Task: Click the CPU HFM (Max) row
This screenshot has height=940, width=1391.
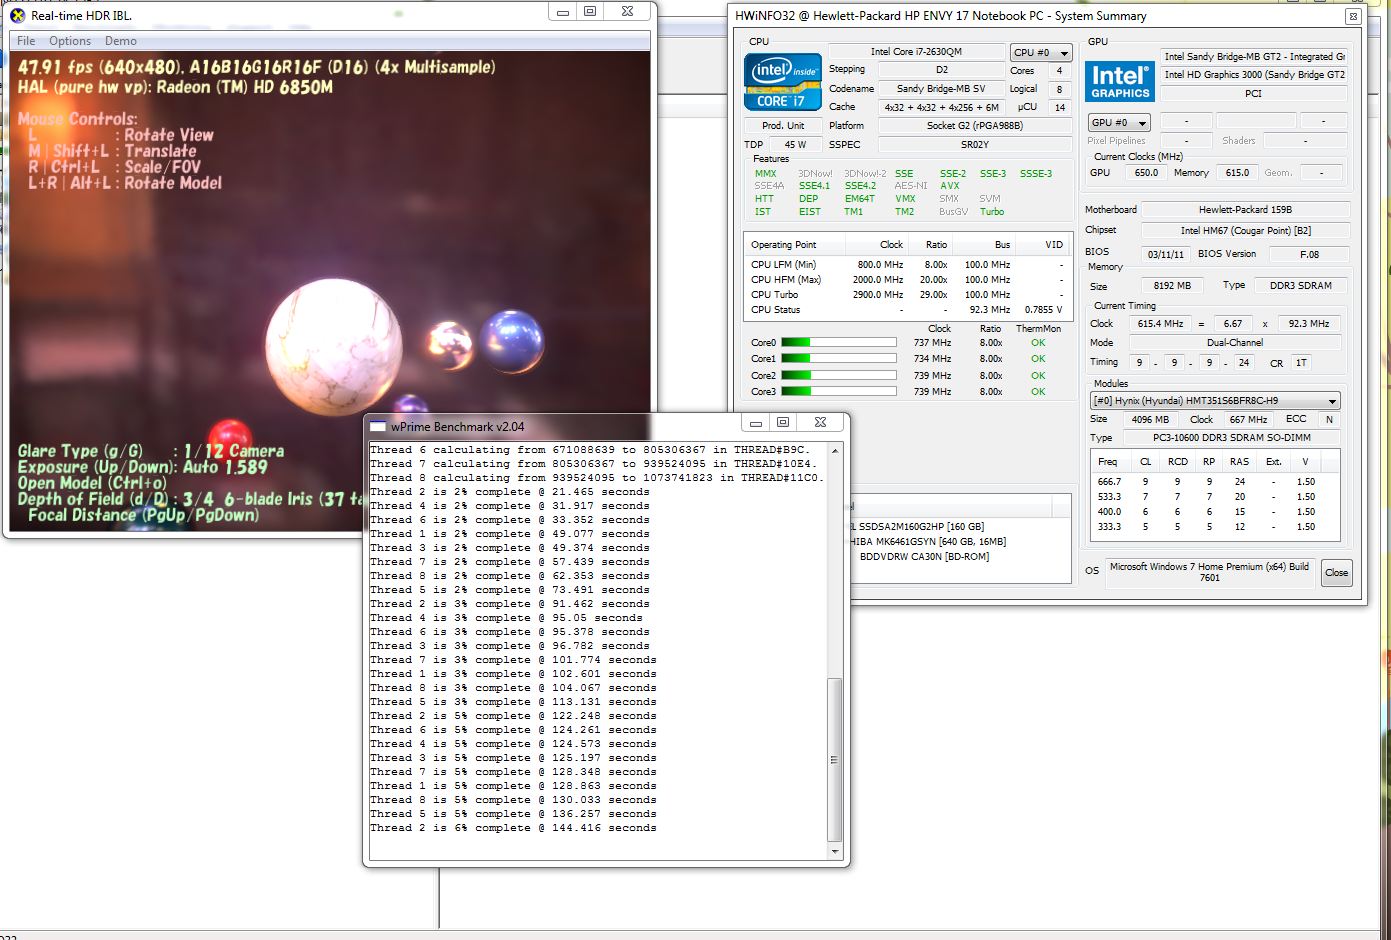Action: (906, 280)
